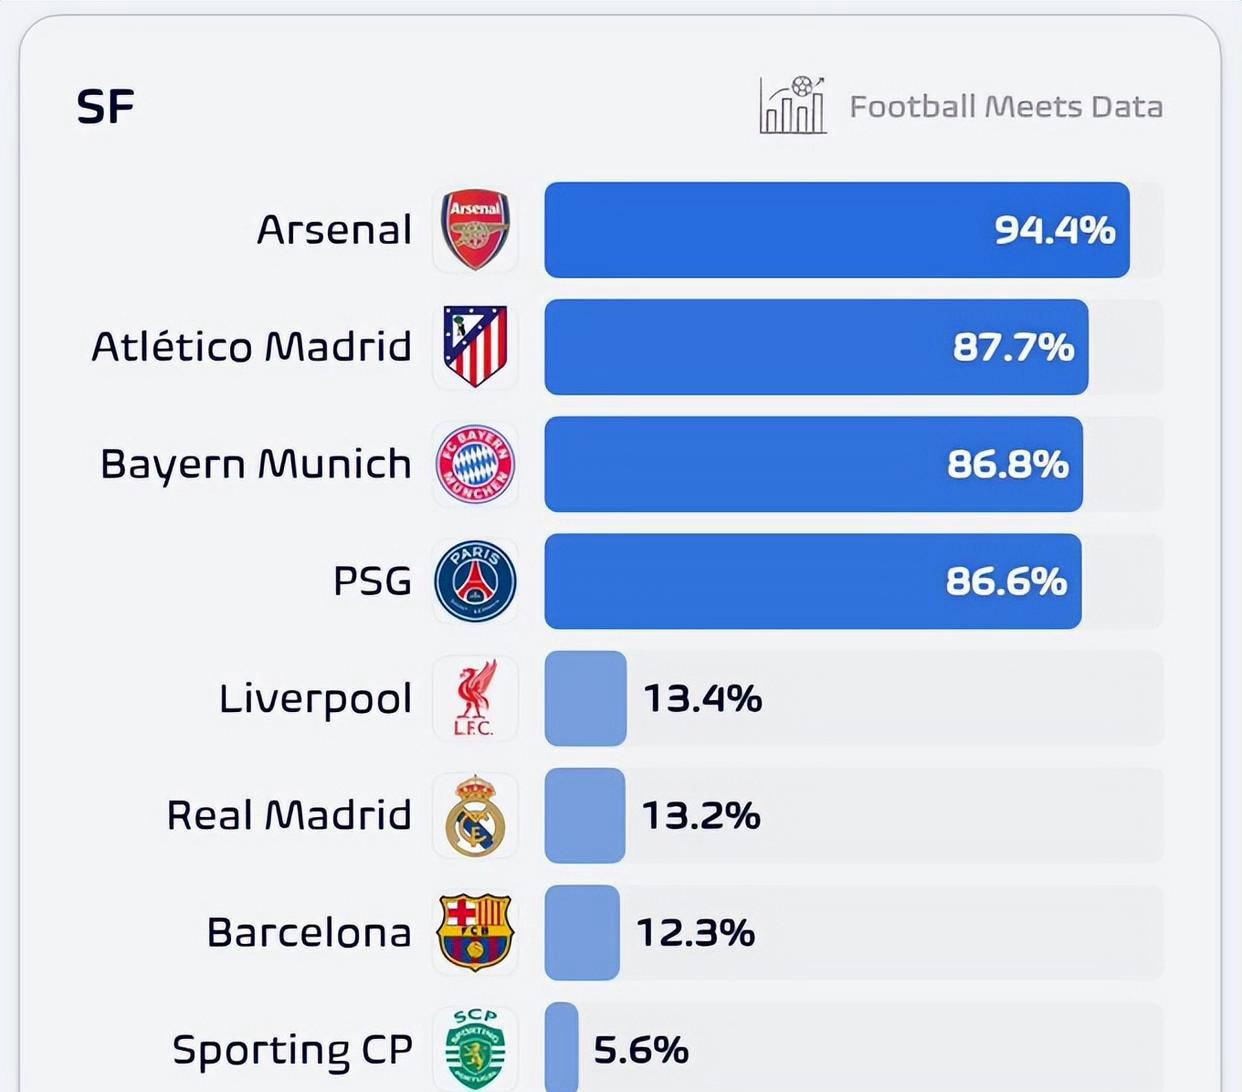Click Barcelona's 12.3% percentage label
This screenshot has height=1092, width=1242.
point(696,933)
